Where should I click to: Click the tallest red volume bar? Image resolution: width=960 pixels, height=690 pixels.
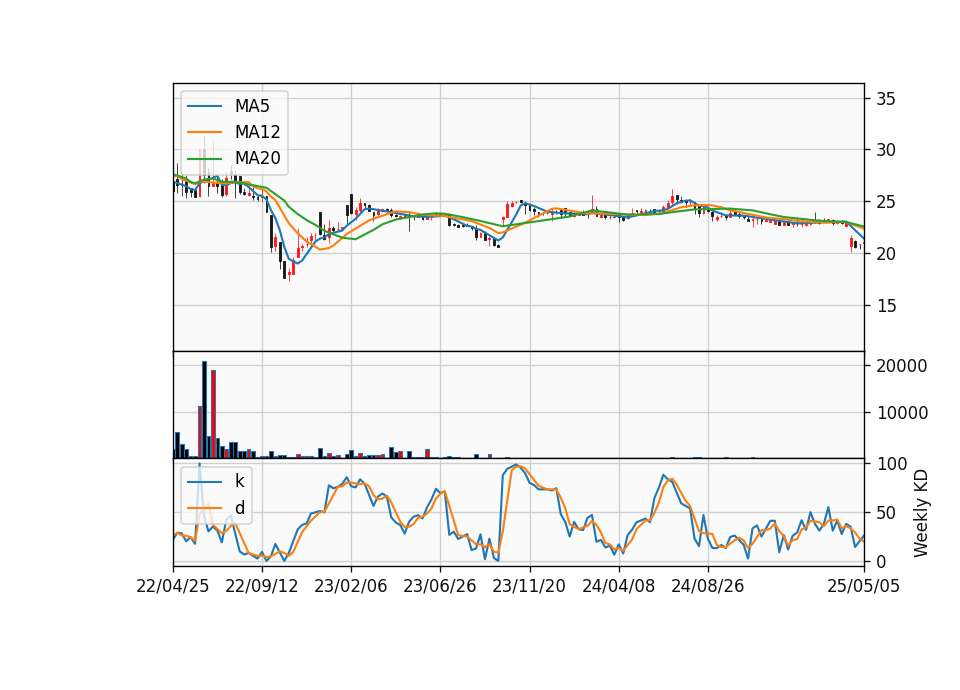point(214,414)
